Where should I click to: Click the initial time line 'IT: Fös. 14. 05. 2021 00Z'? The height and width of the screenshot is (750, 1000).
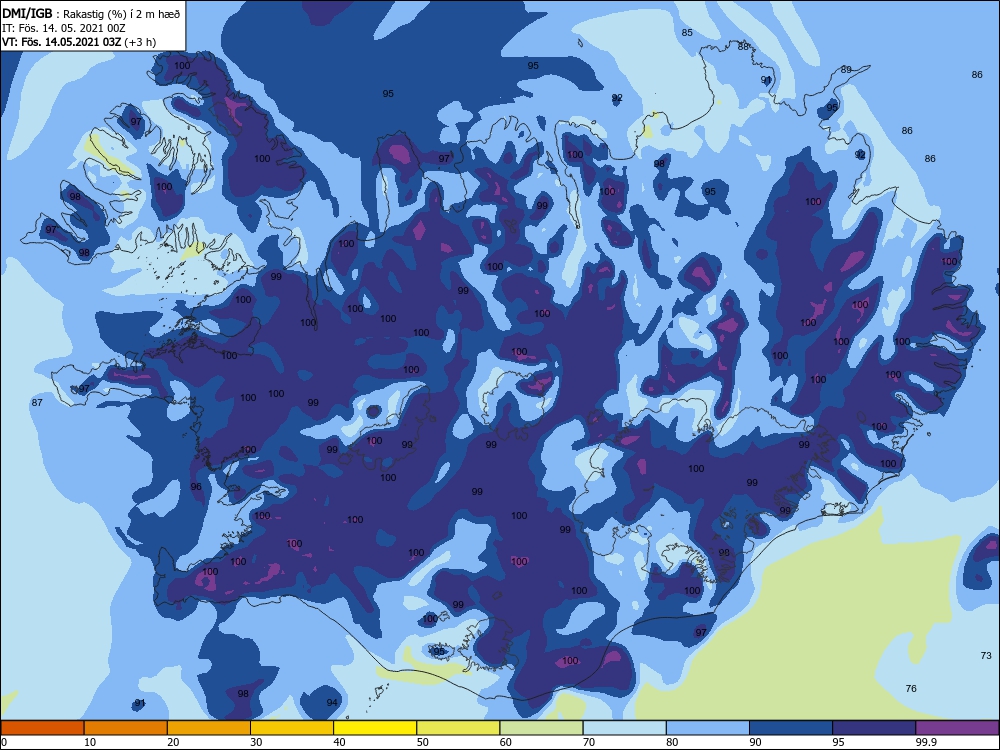click(x=64, y=28)
